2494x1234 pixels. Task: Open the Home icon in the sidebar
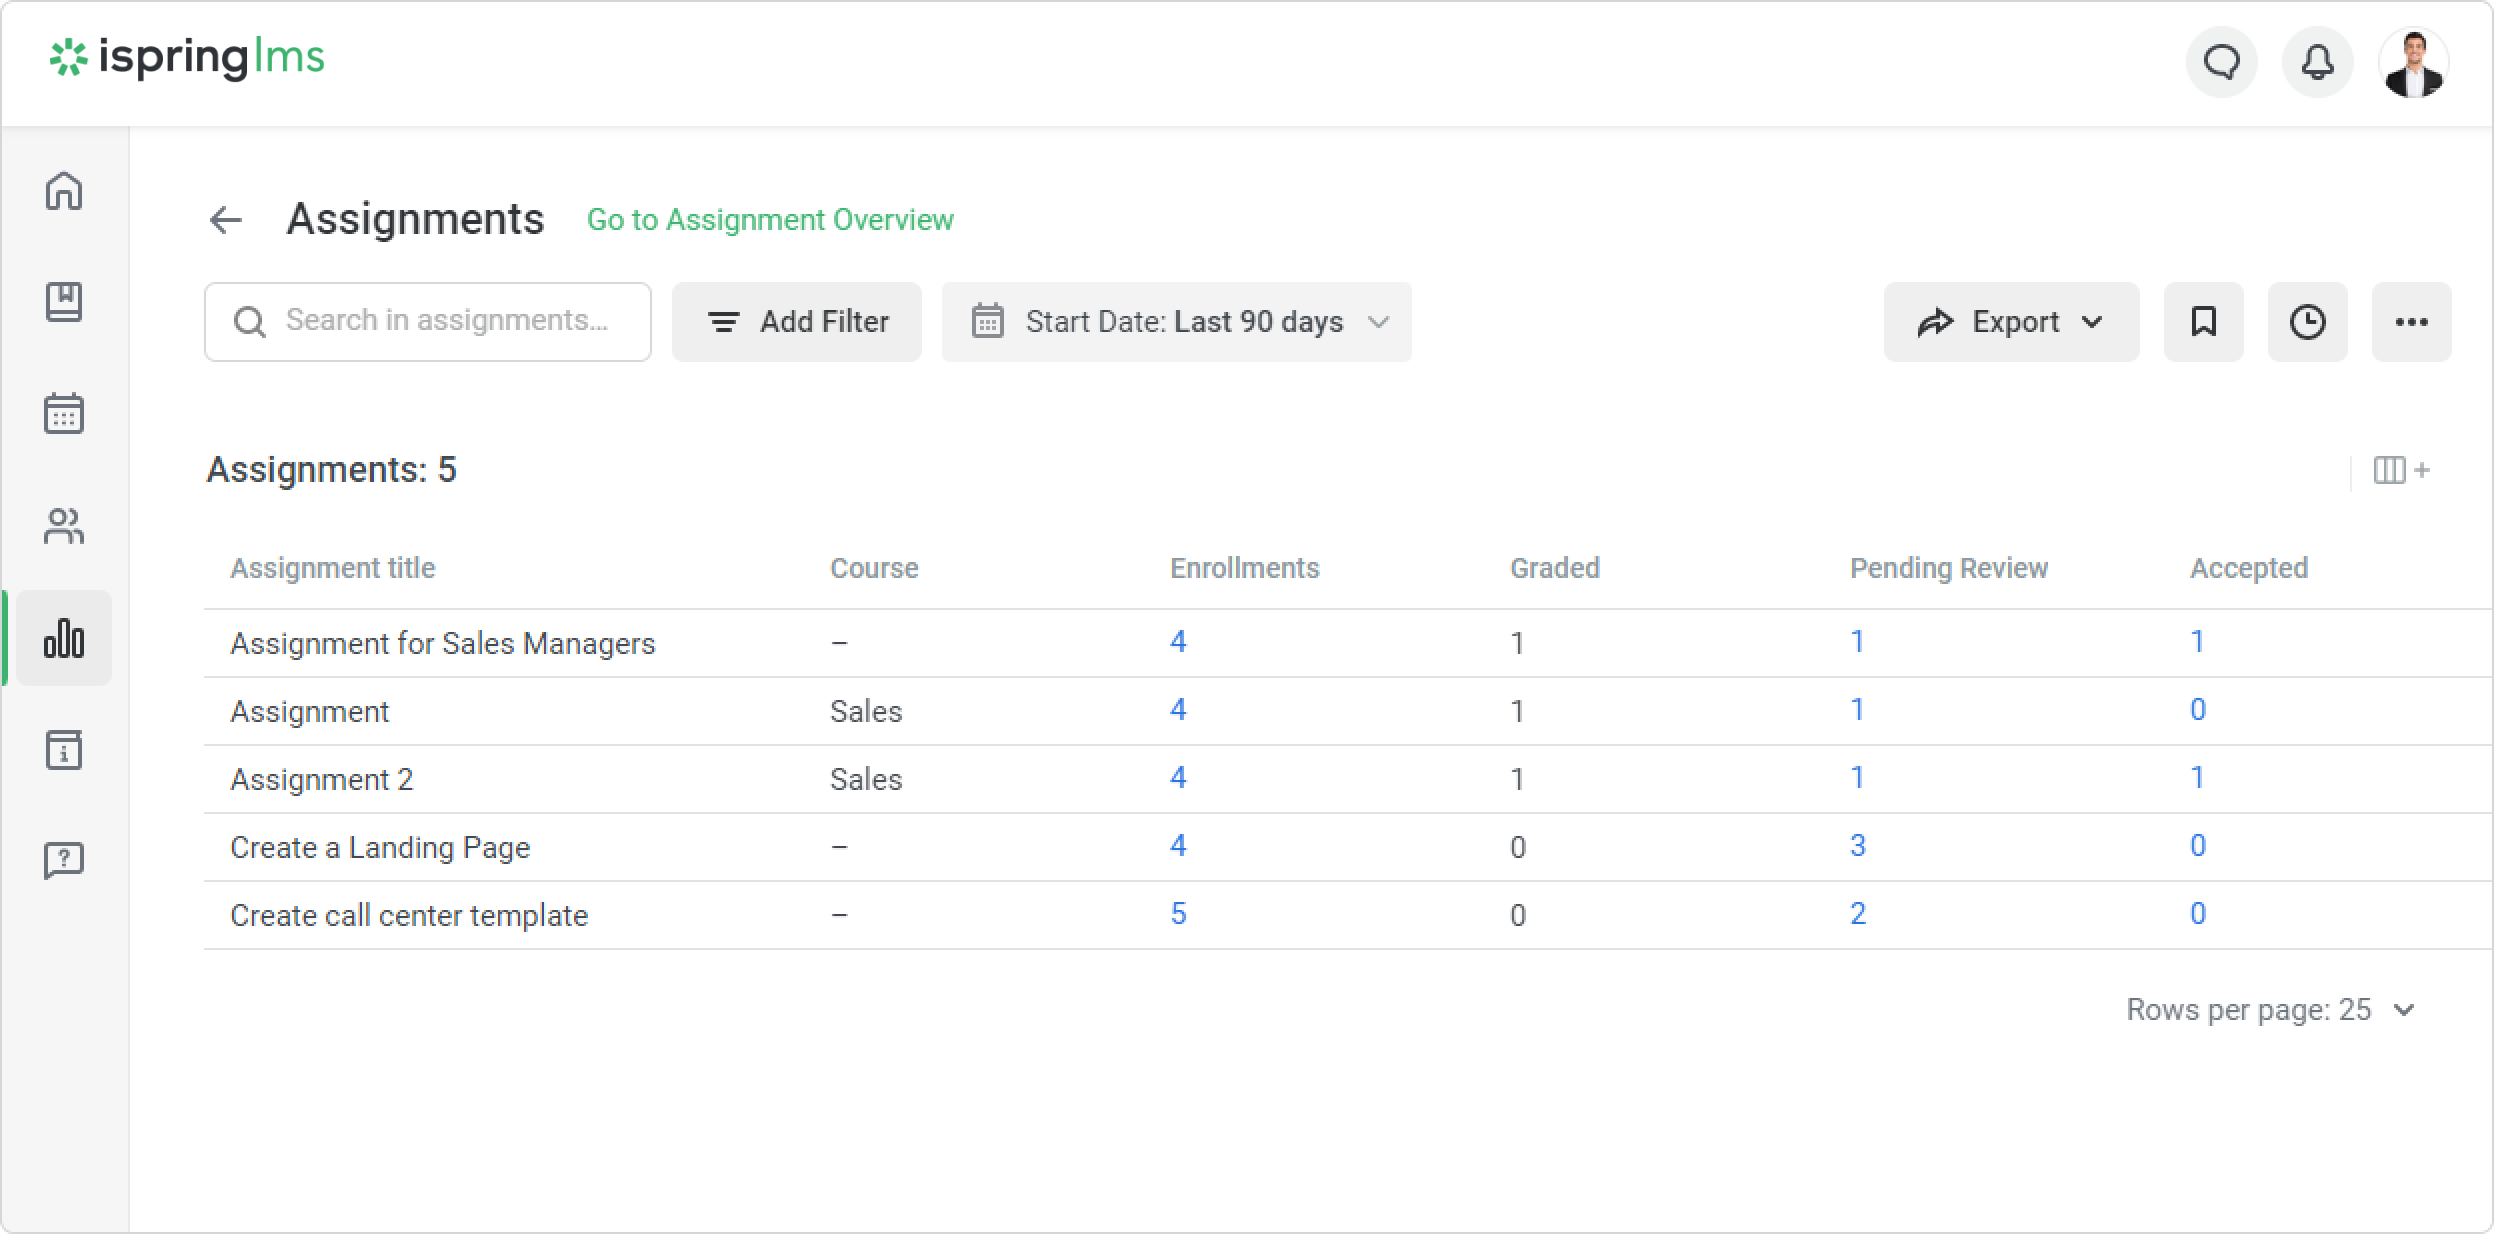pos(64,190)
